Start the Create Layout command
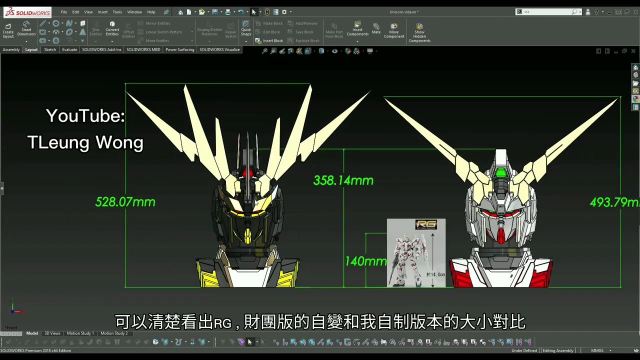This screenshot has height=360, width=640. pyautogui.click(x=8, y=31)
